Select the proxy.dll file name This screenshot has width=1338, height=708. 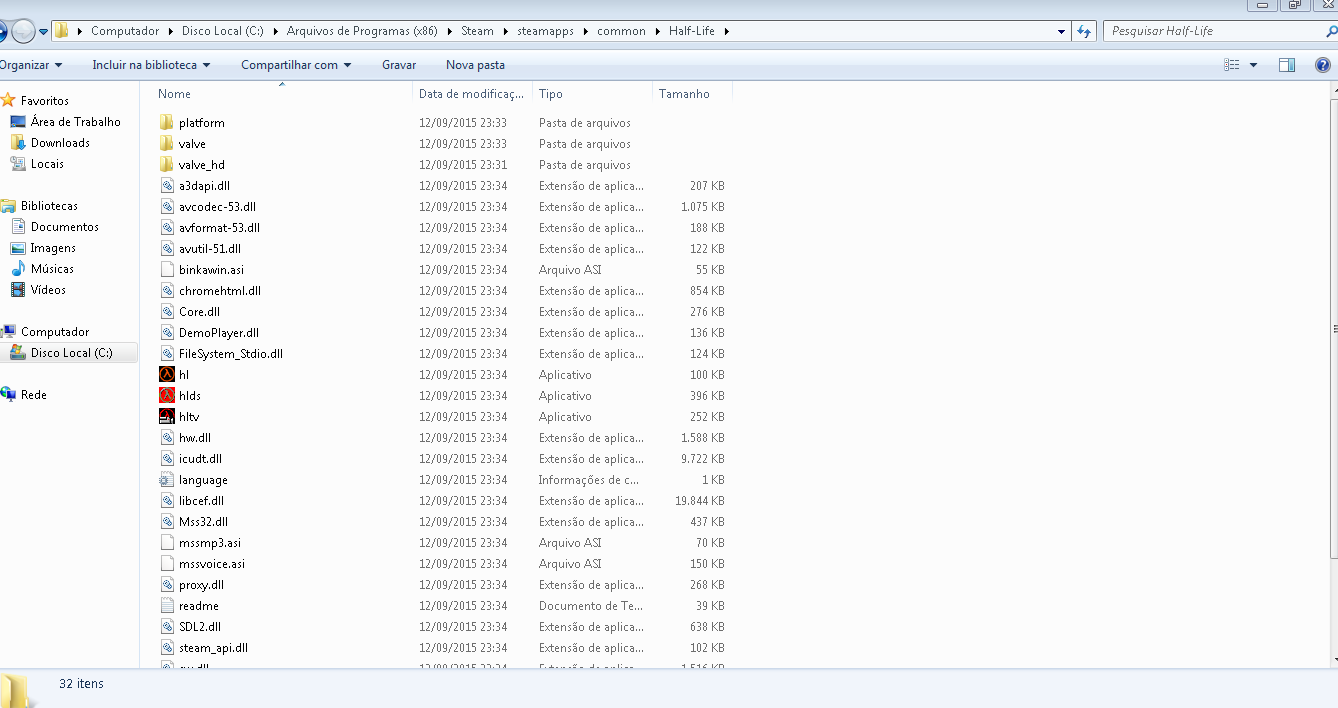tap(201, 584)
